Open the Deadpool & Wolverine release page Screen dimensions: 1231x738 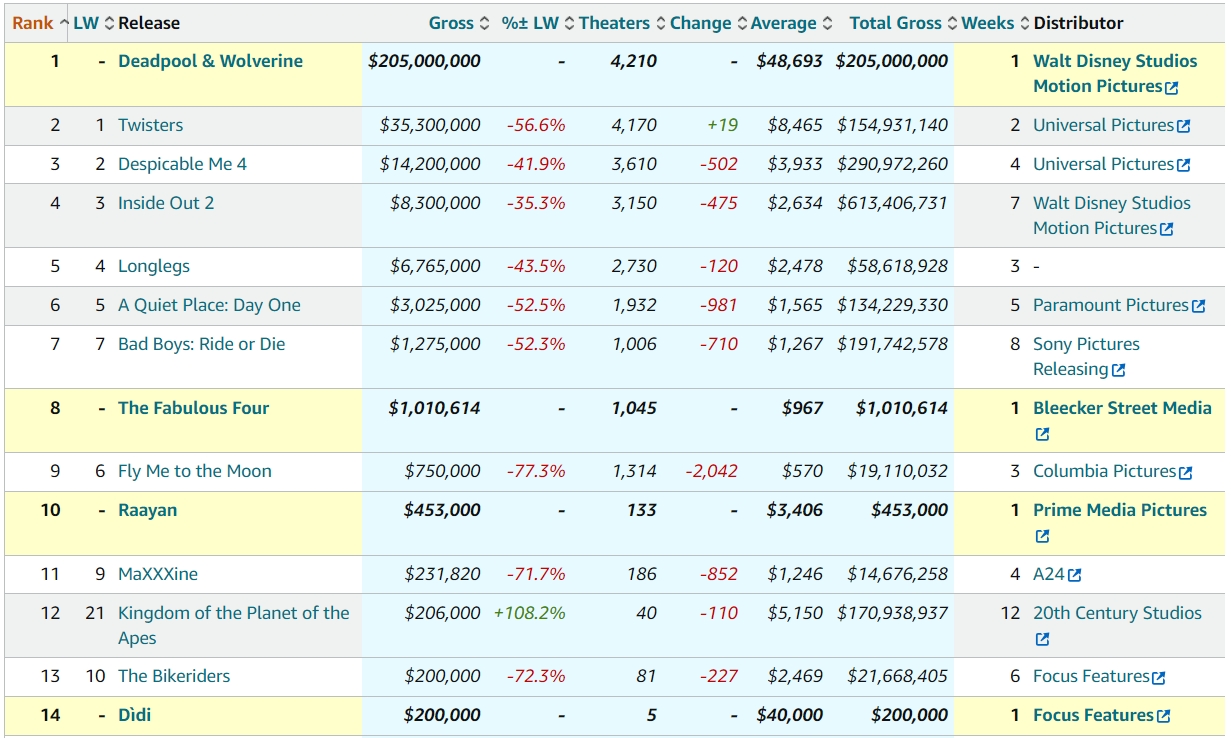210,61
